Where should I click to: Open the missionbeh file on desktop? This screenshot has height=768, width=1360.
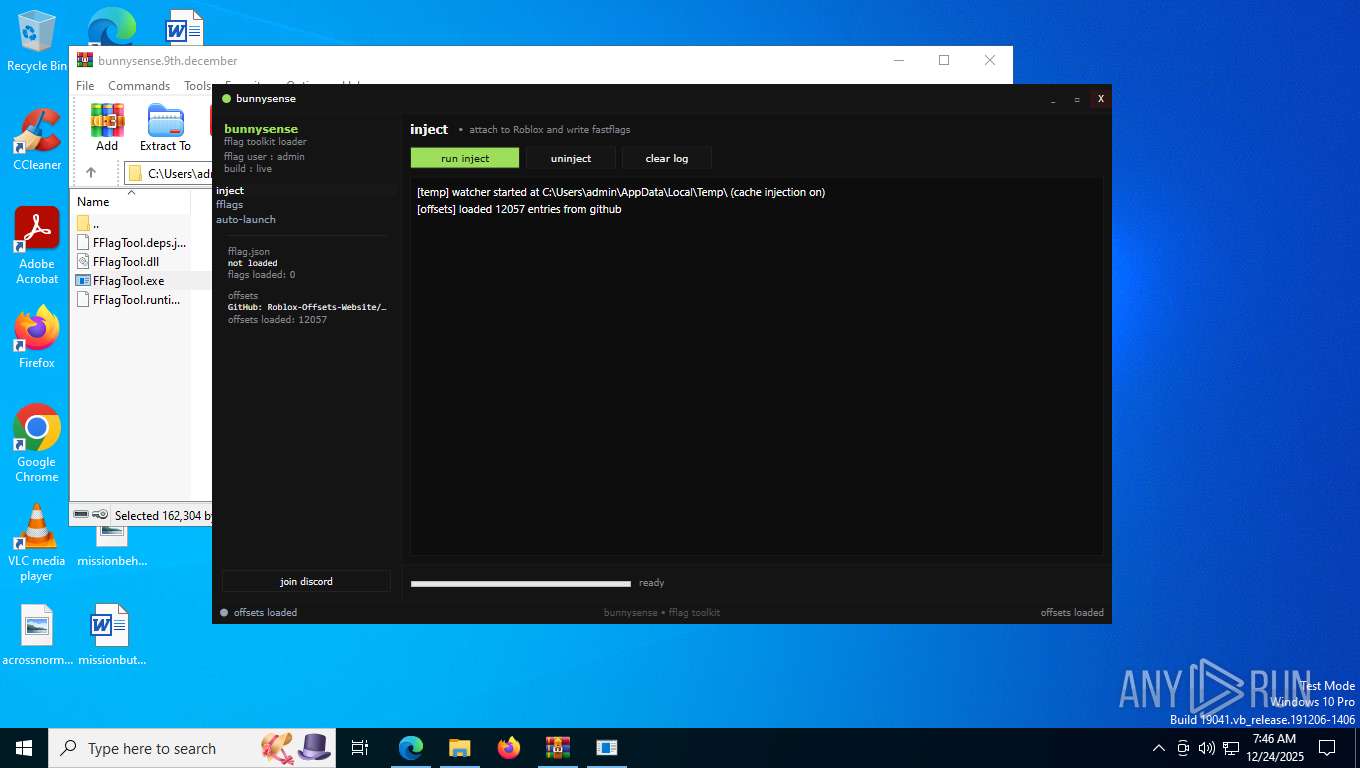[111, 545]
